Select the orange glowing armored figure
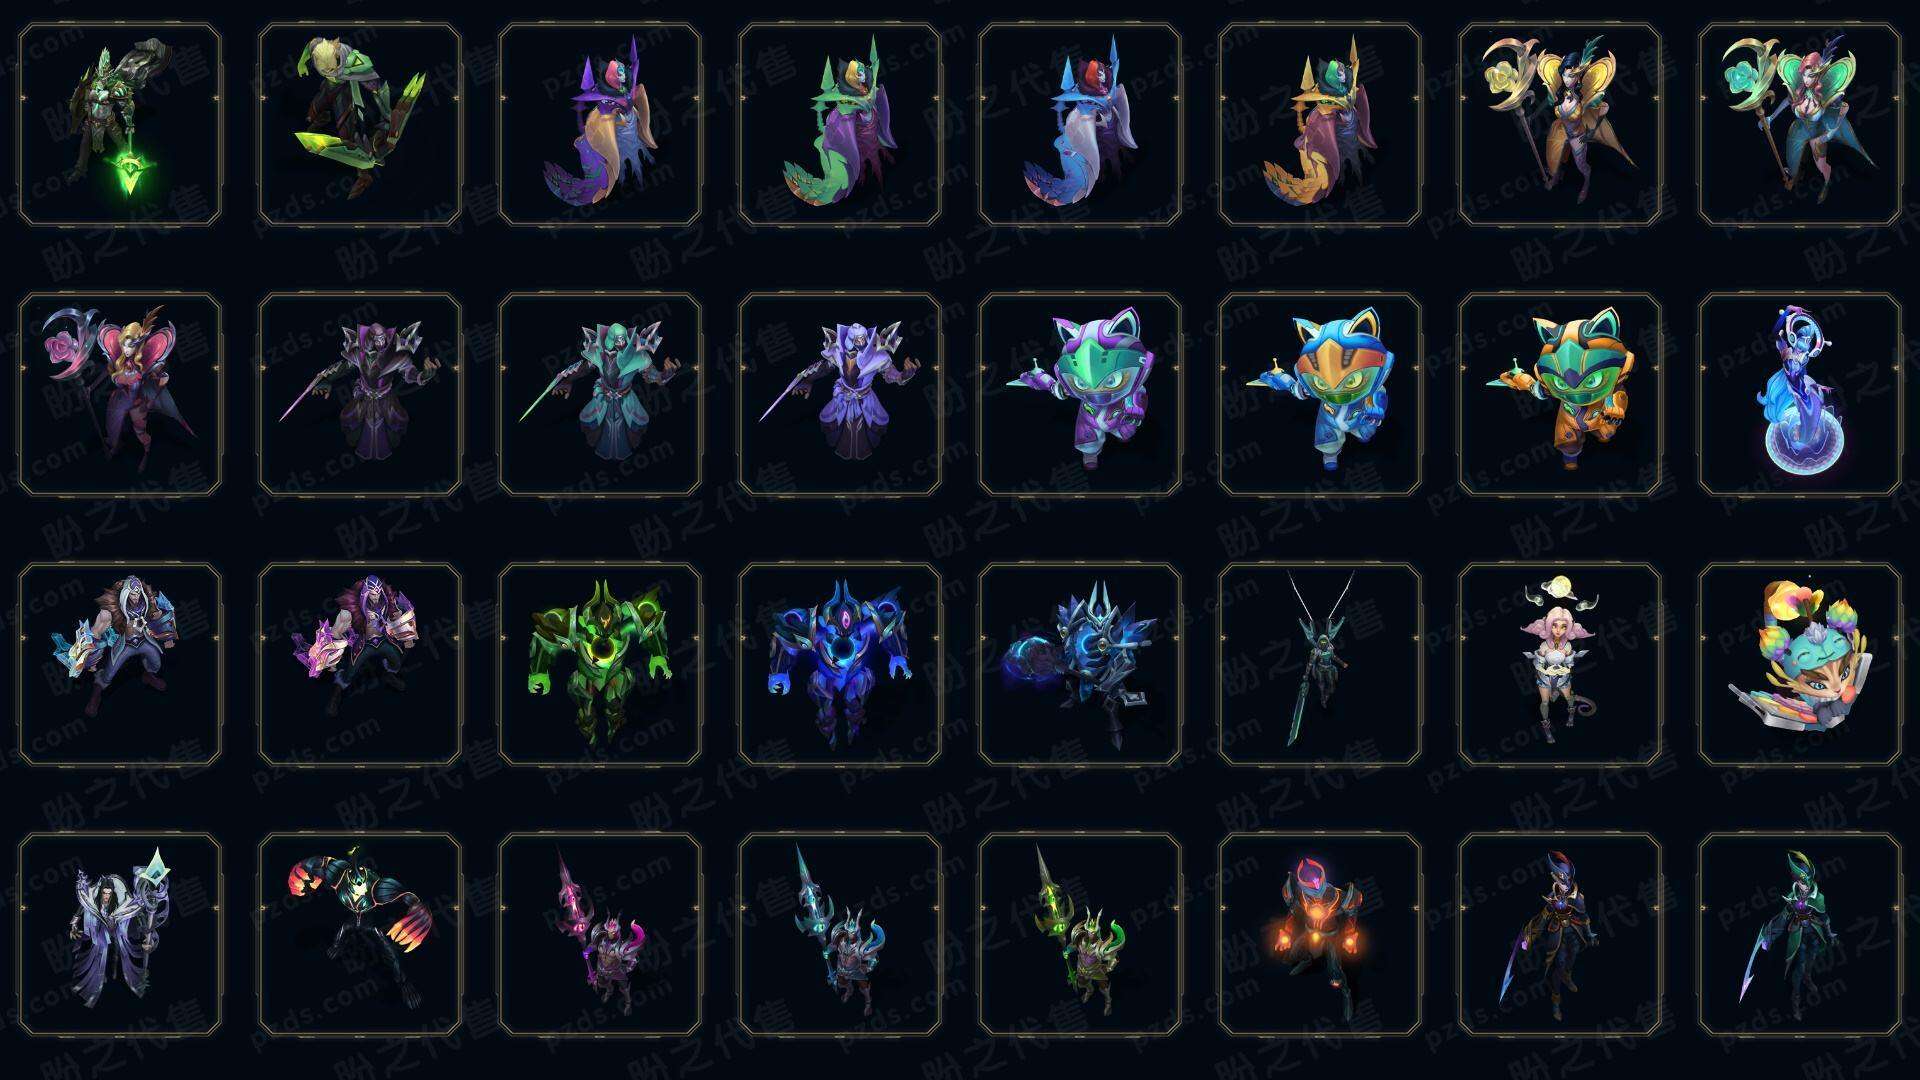Viewport: 1920px width, 1080px height. point(1320,934)
